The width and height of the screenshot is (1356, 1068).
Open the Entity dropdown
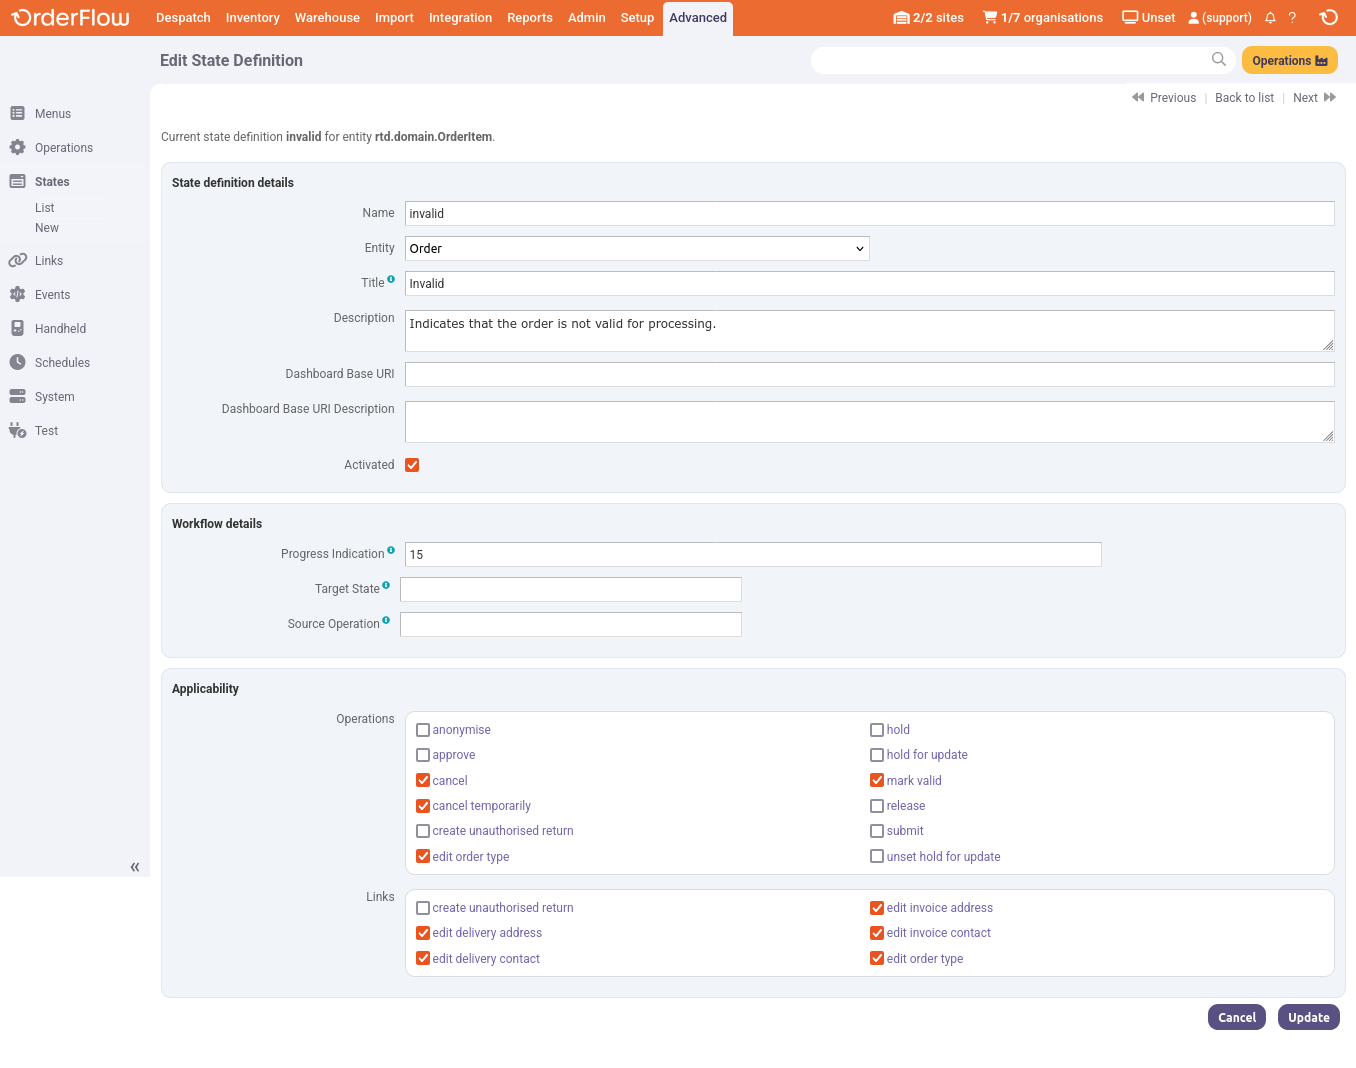tap(637, 249)
